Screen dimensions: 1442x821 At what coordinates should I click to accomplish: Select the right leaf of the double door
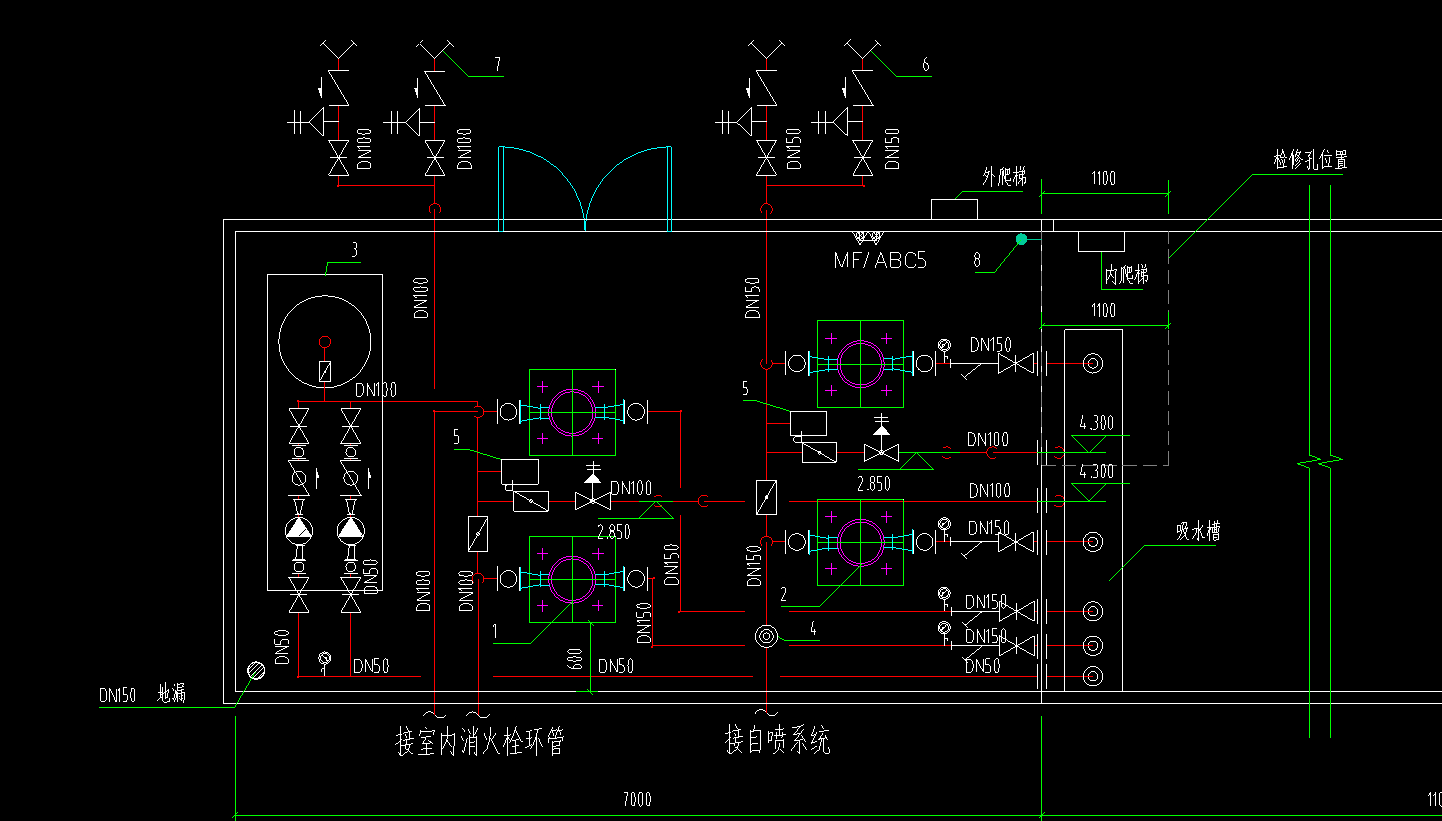[627, 188]
